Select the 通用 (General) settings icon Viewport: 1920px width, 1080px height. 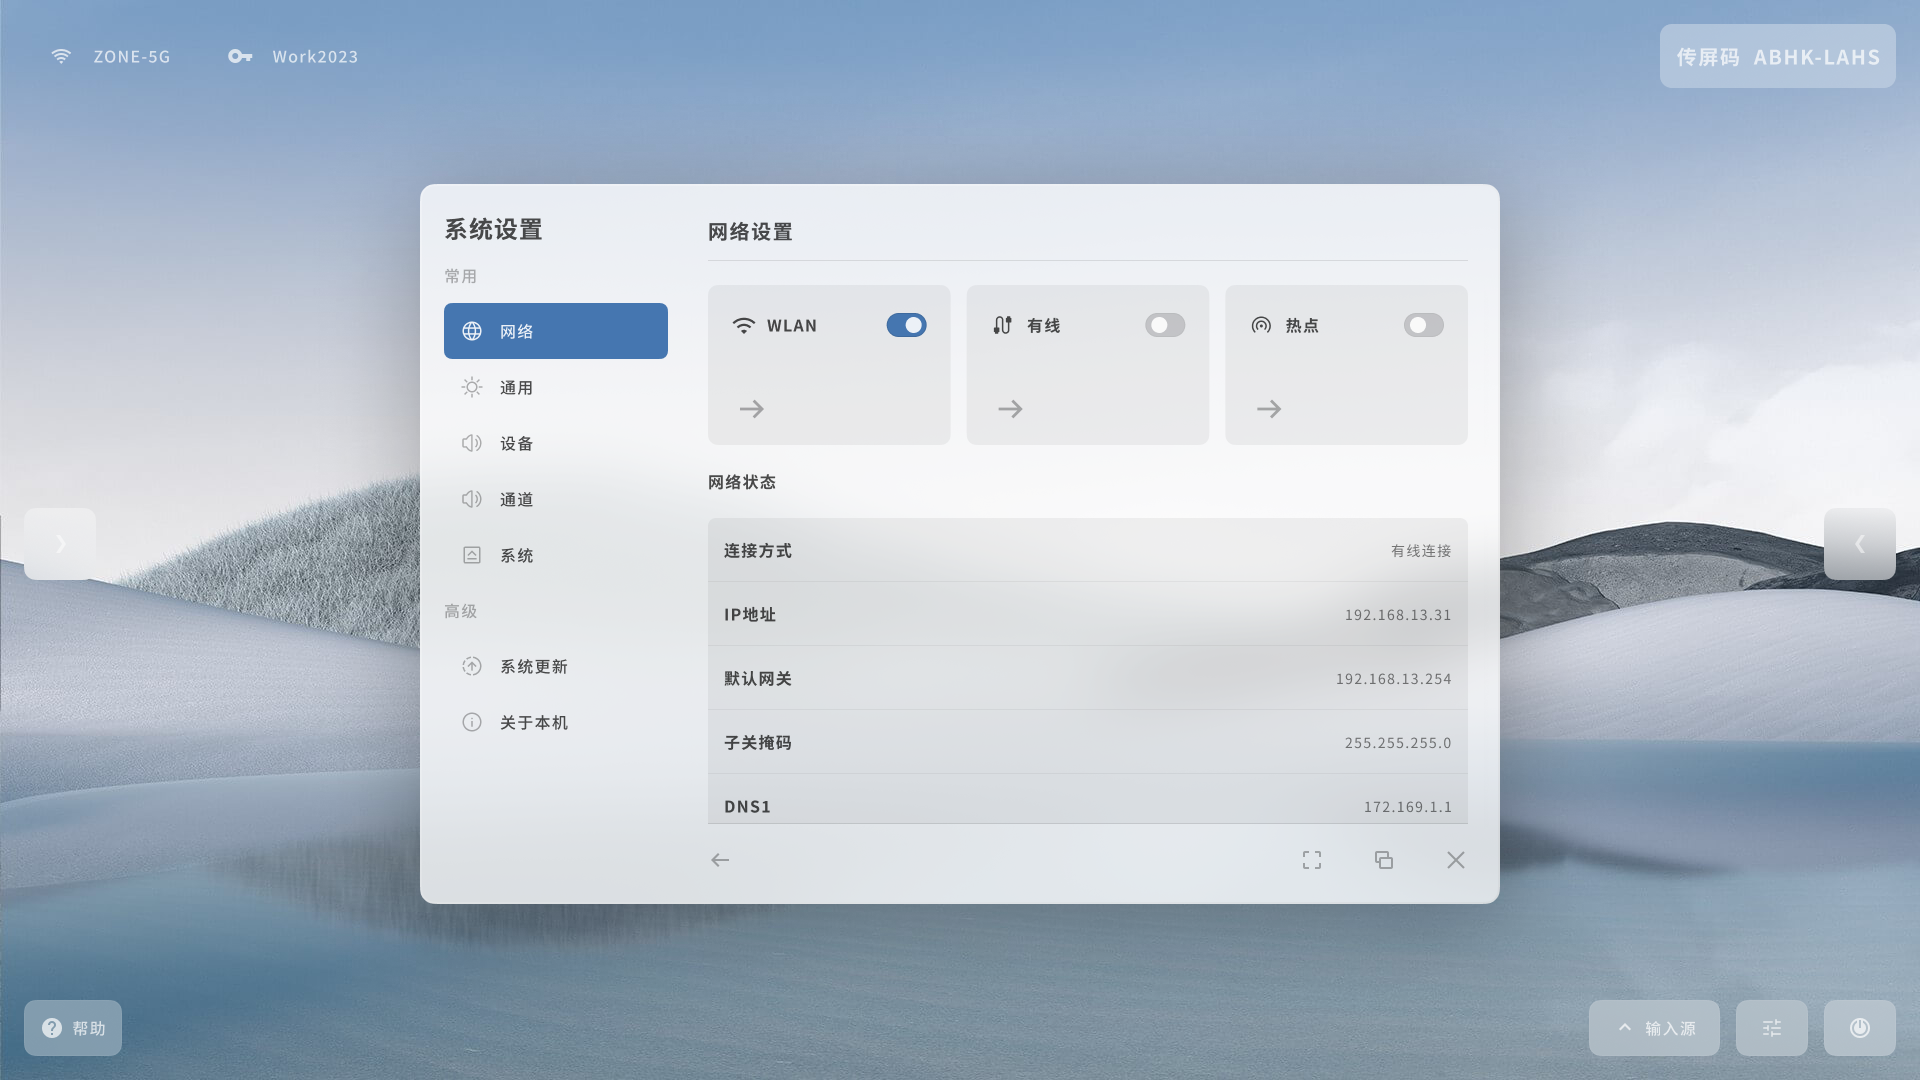tap(471, 387)
